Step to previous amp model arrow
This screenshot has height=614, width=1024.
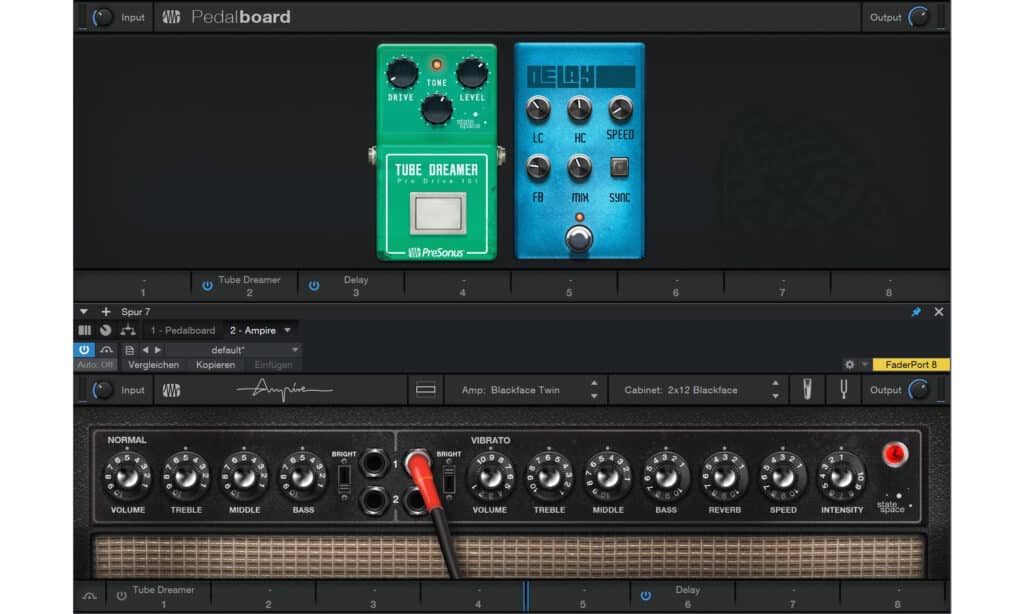594,383
